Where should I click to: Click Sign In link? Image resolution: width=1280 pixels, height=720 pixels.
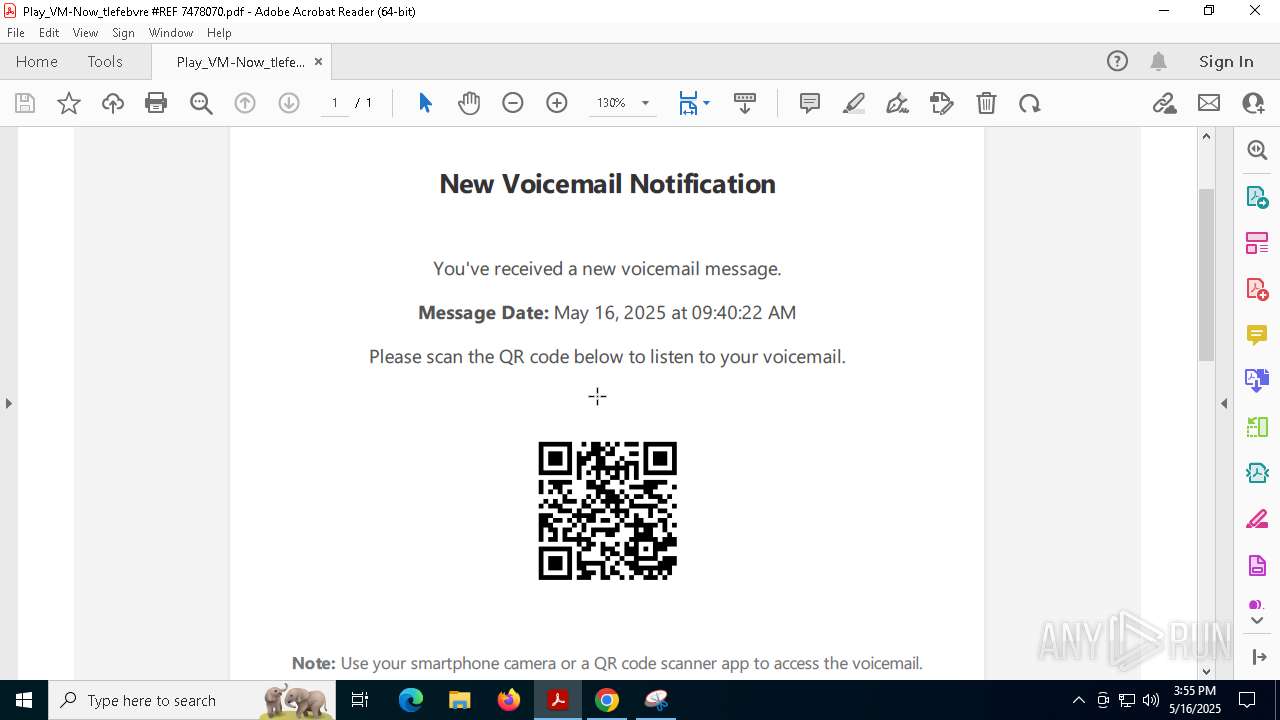pyautogui.click(x=1226, y=61)
